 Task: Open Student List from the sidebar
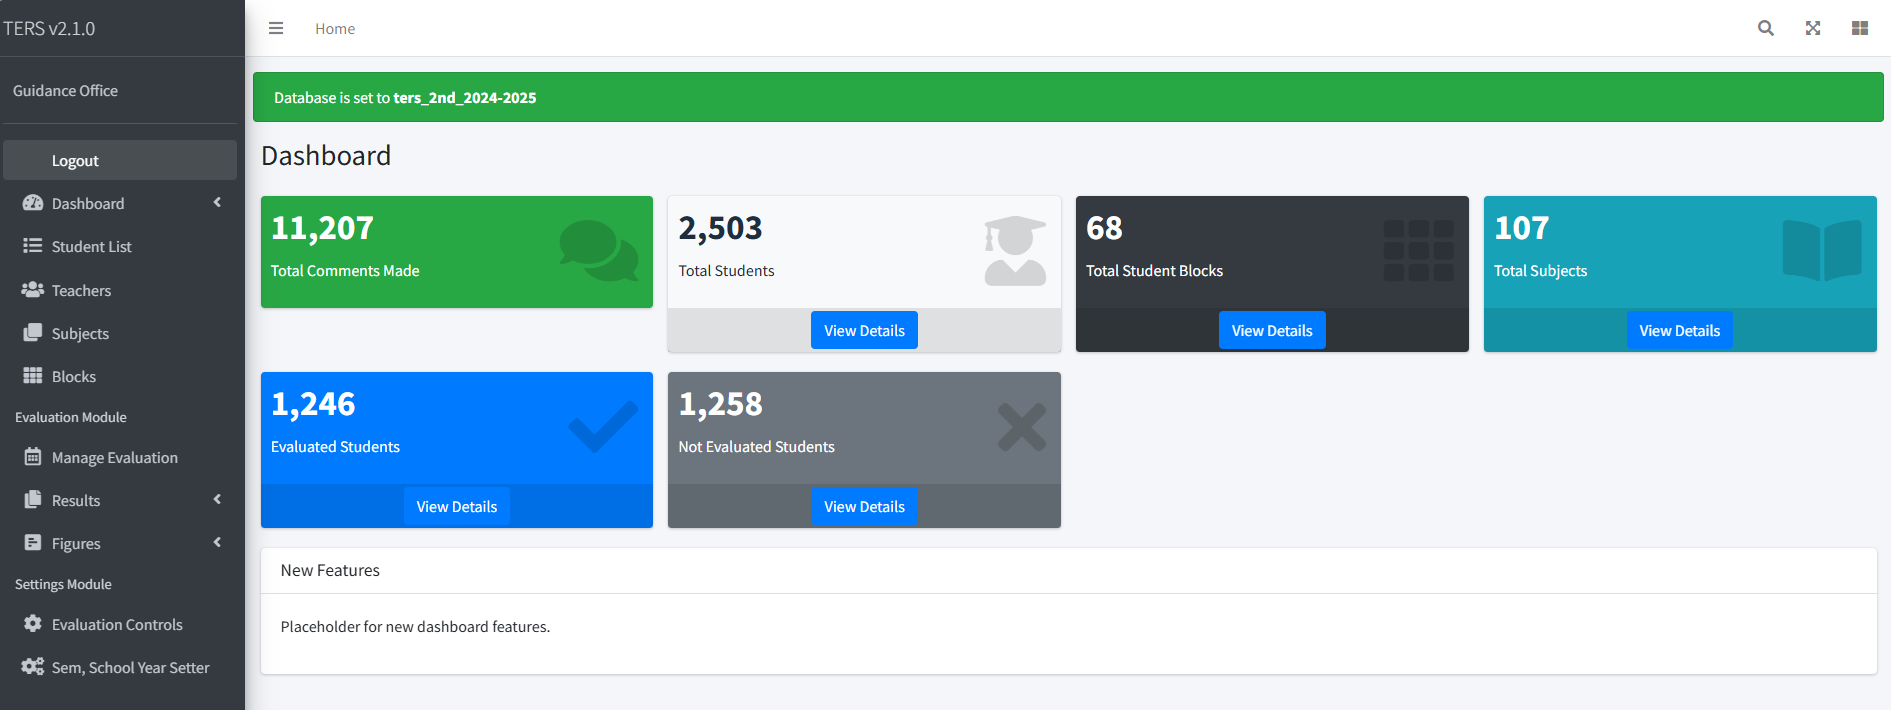91,247
